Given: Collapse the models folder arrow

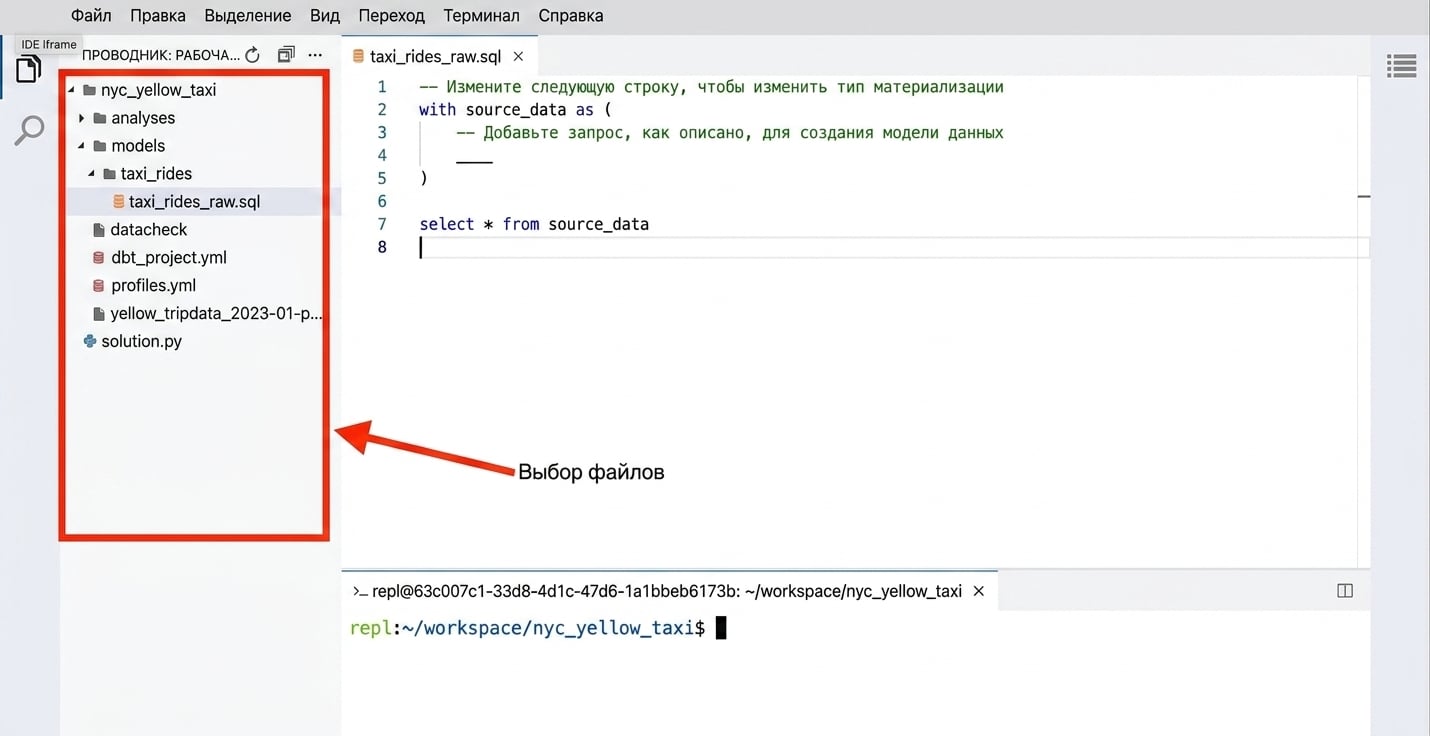Looking at the screenshot, I should tap(82, 146).
